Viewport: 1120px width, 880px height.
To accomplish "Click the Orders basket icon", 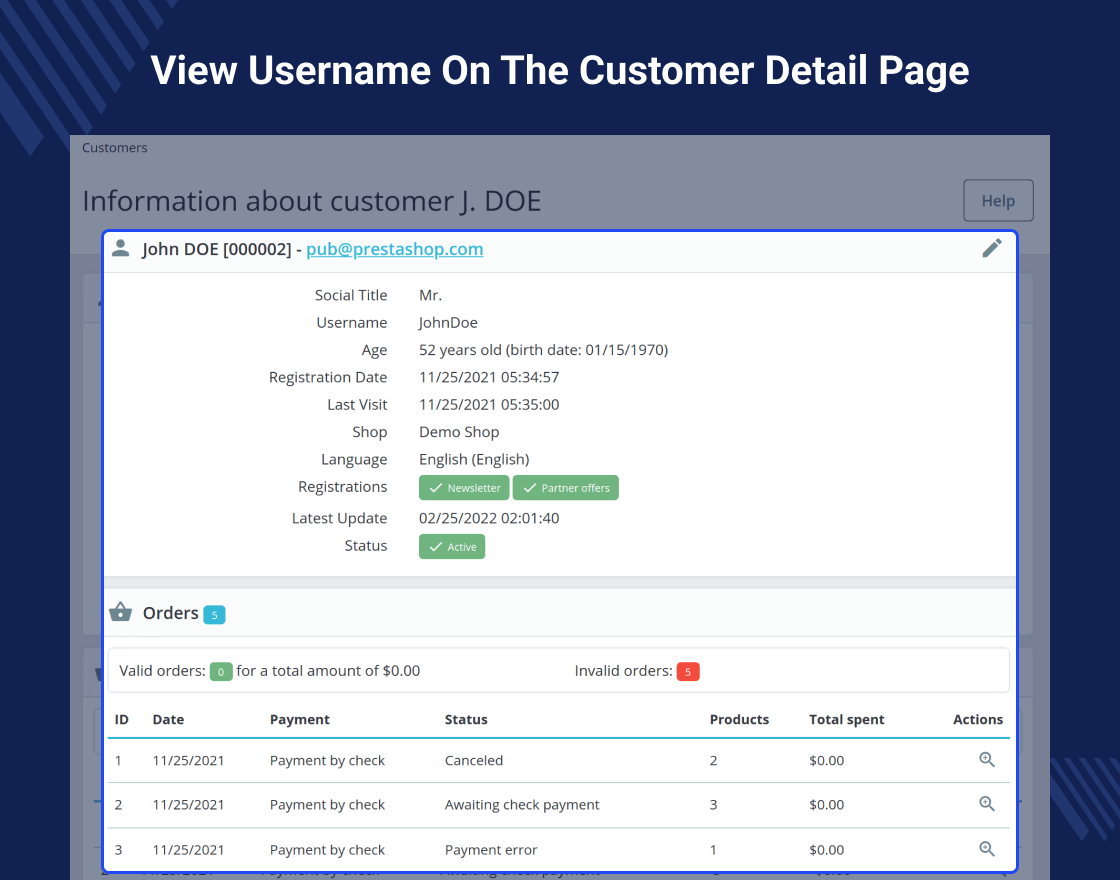I will [121, 612].
